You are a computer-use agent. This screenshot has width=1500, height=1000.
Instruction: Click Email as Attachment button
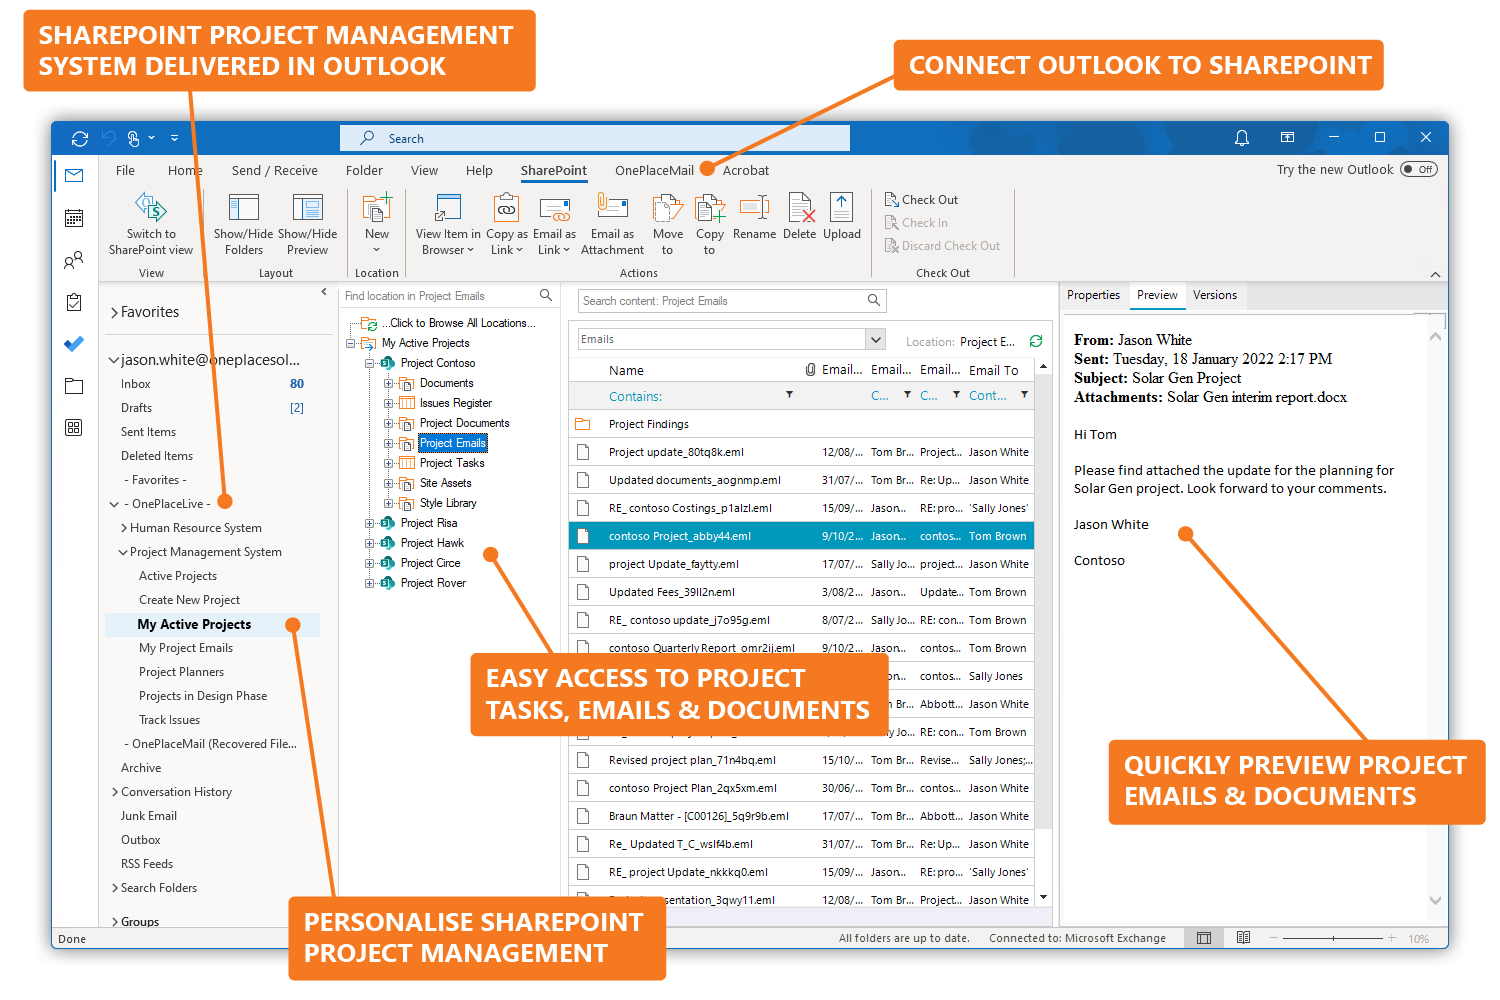pos(612,224)
